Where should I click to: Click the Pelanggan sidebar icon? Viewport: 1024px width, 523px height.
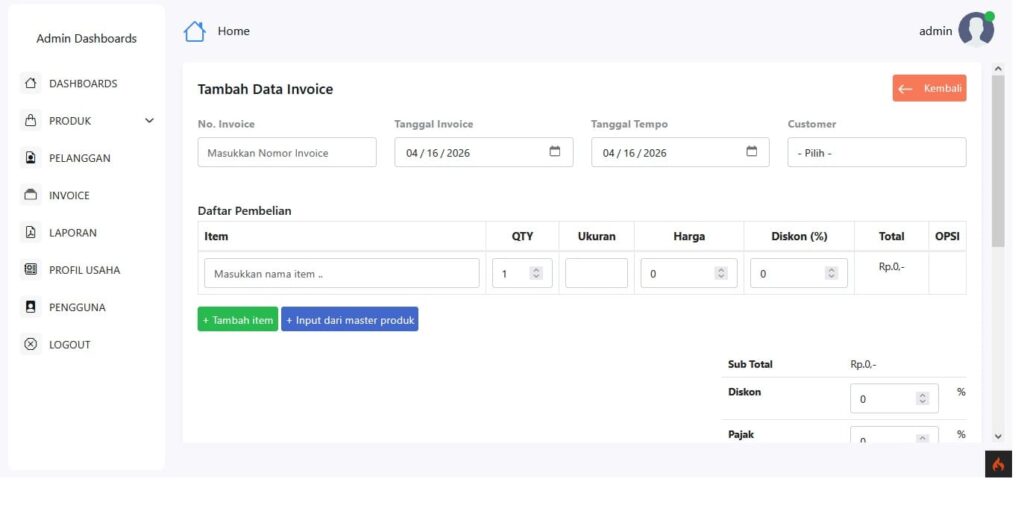pyautogui.click(x=30, y=158)
